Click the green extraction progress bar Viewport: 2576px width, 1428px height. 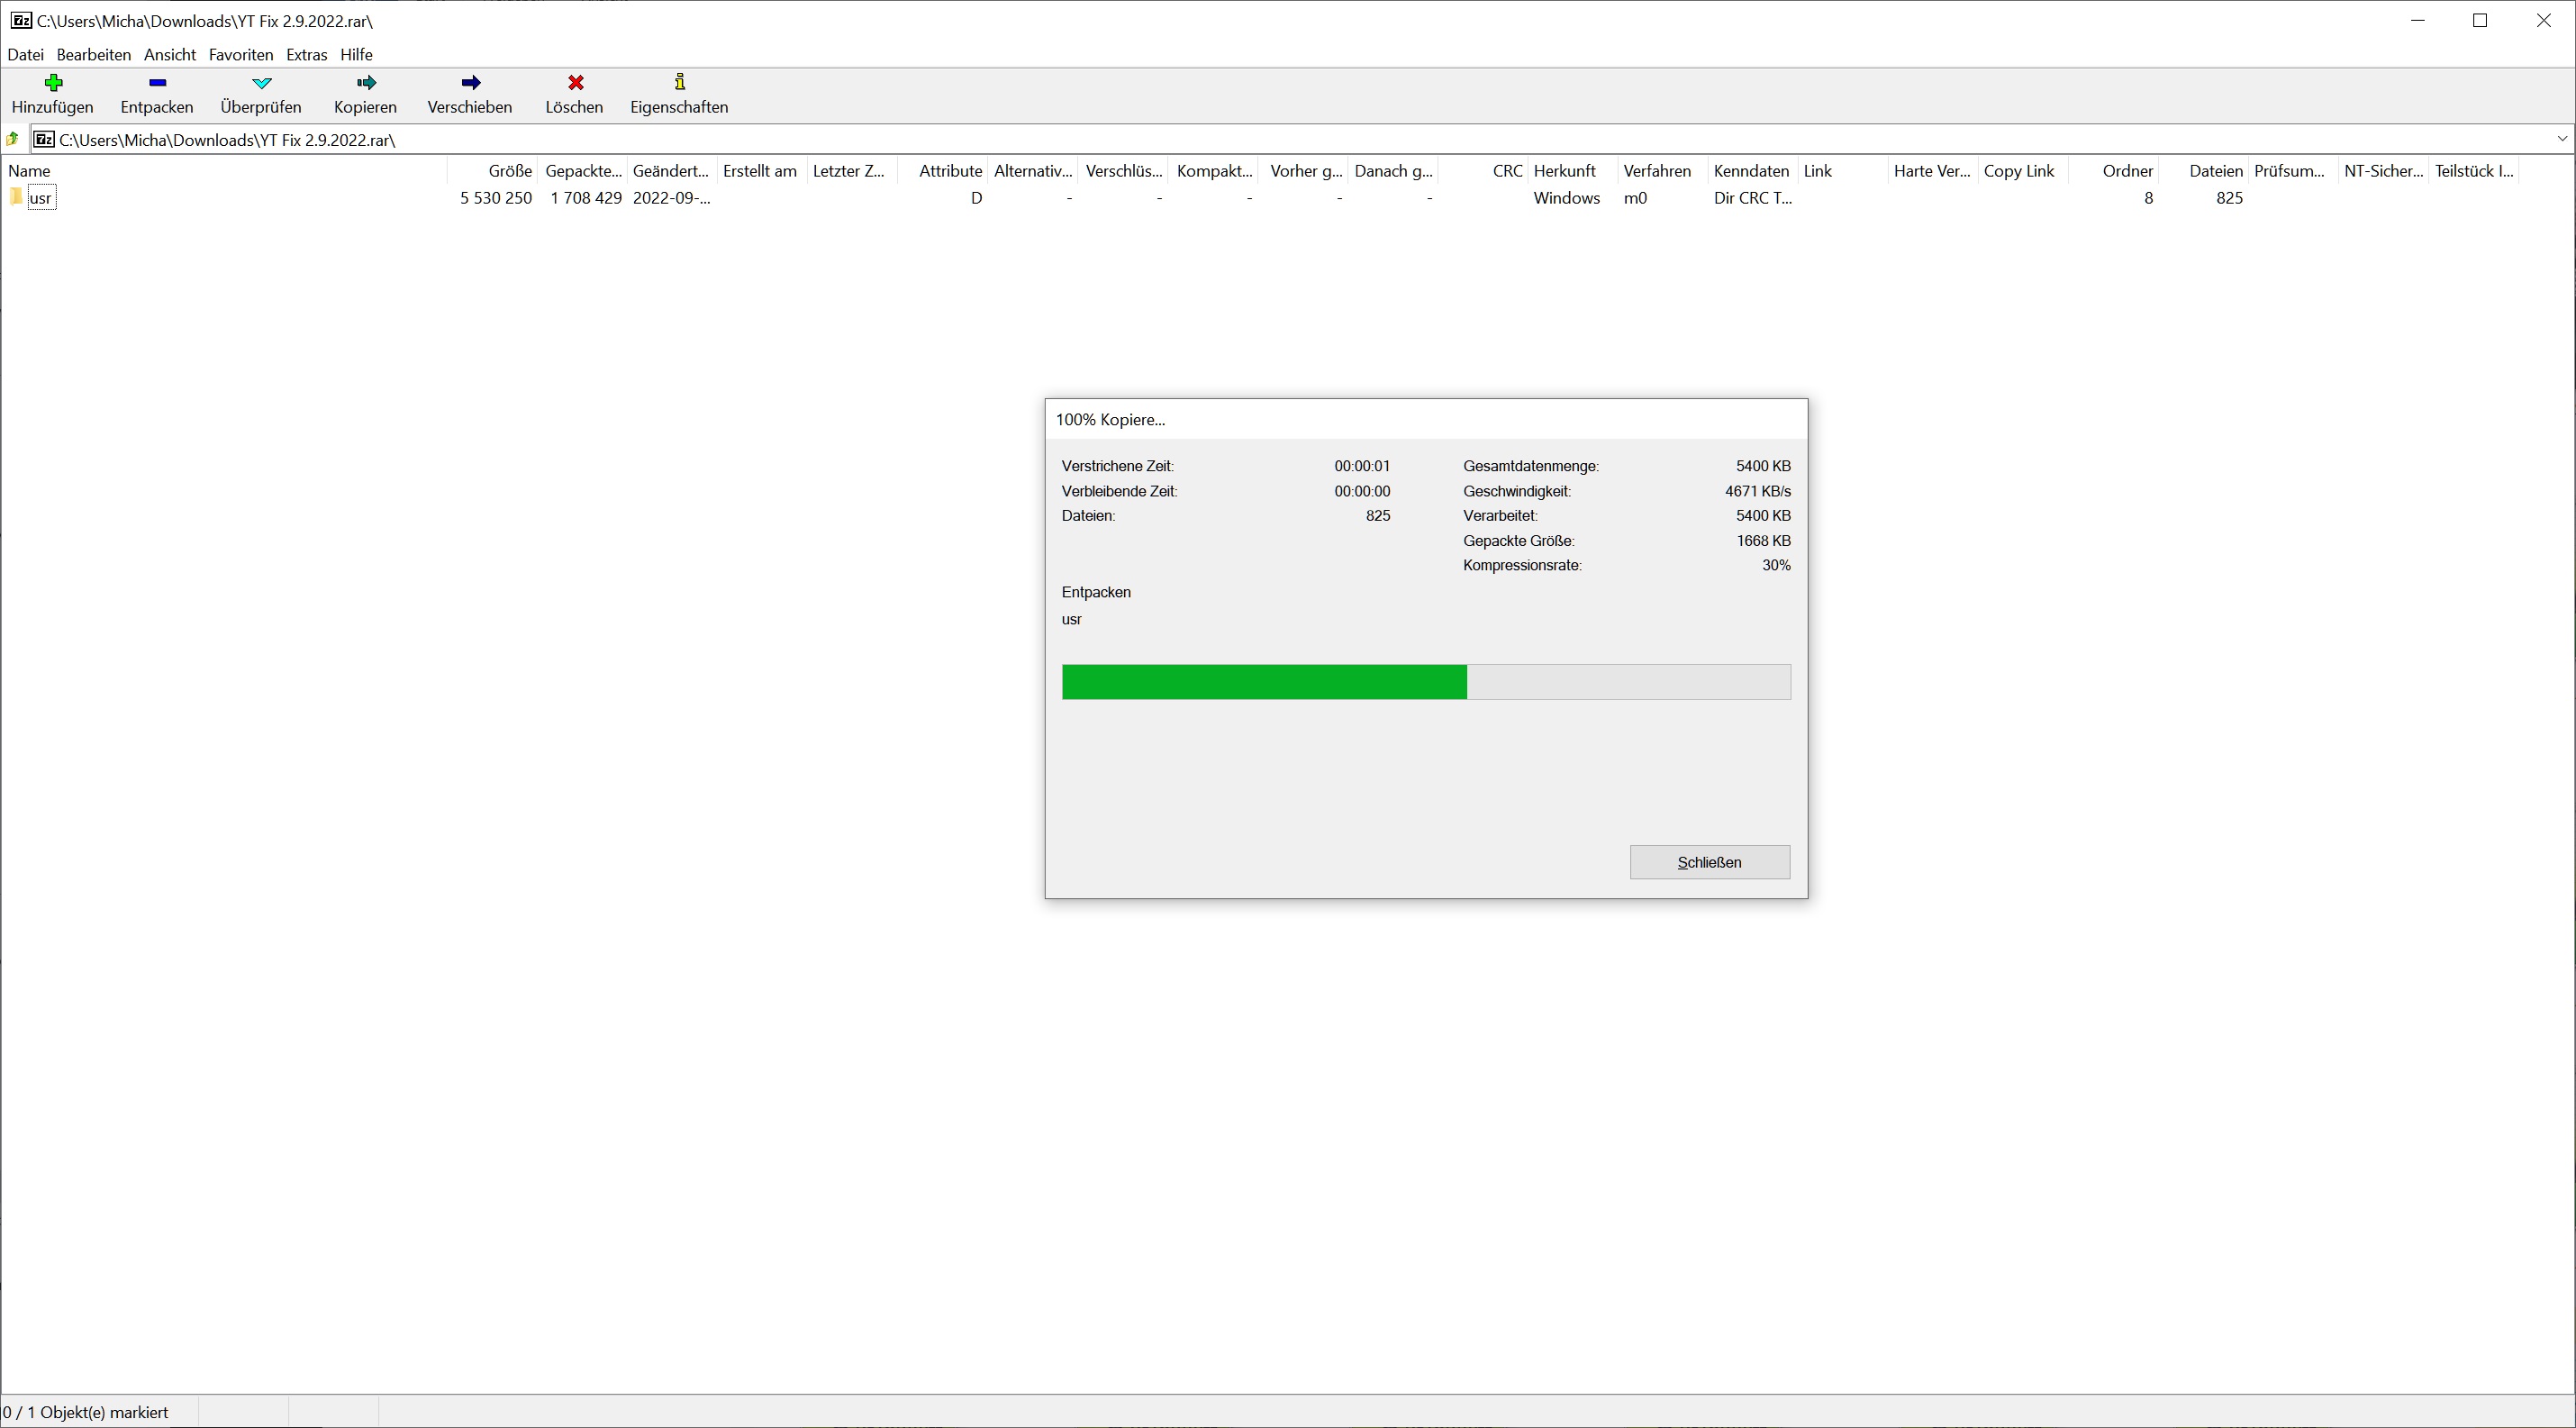point(1264,682)
